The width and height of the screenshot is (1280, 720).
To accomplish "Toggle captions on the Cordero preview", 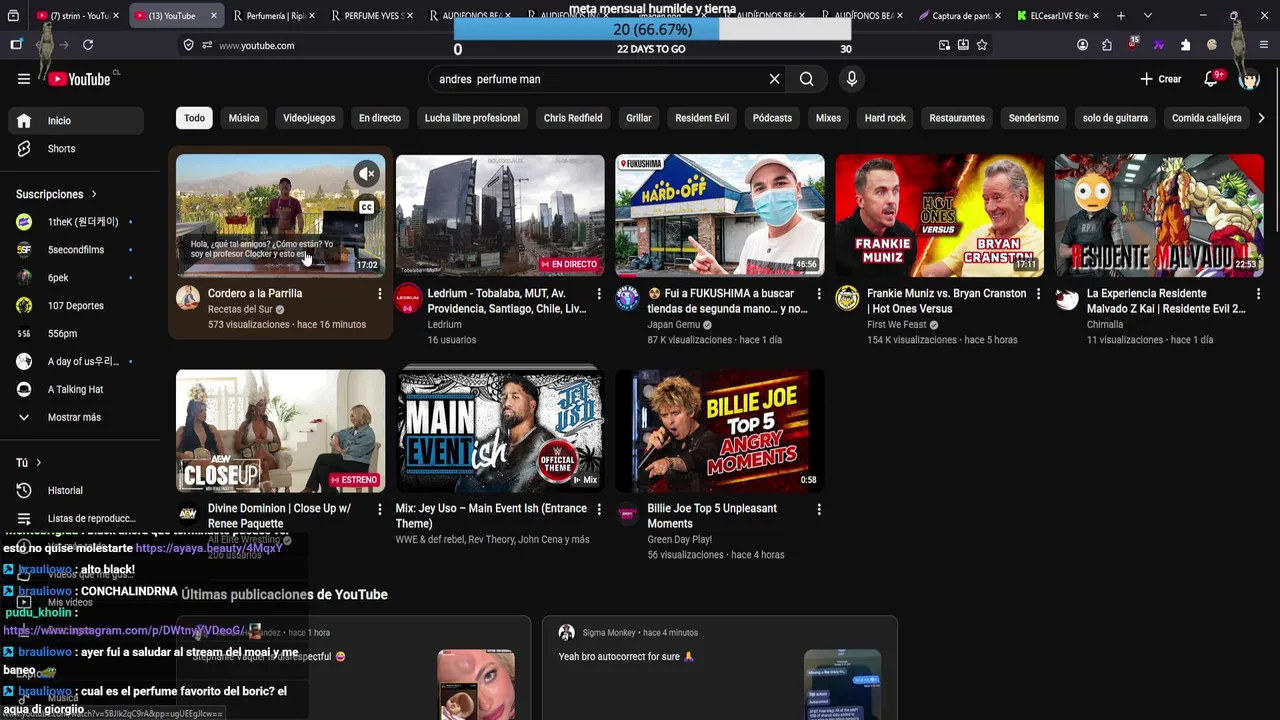I will [x=367, y=207].
